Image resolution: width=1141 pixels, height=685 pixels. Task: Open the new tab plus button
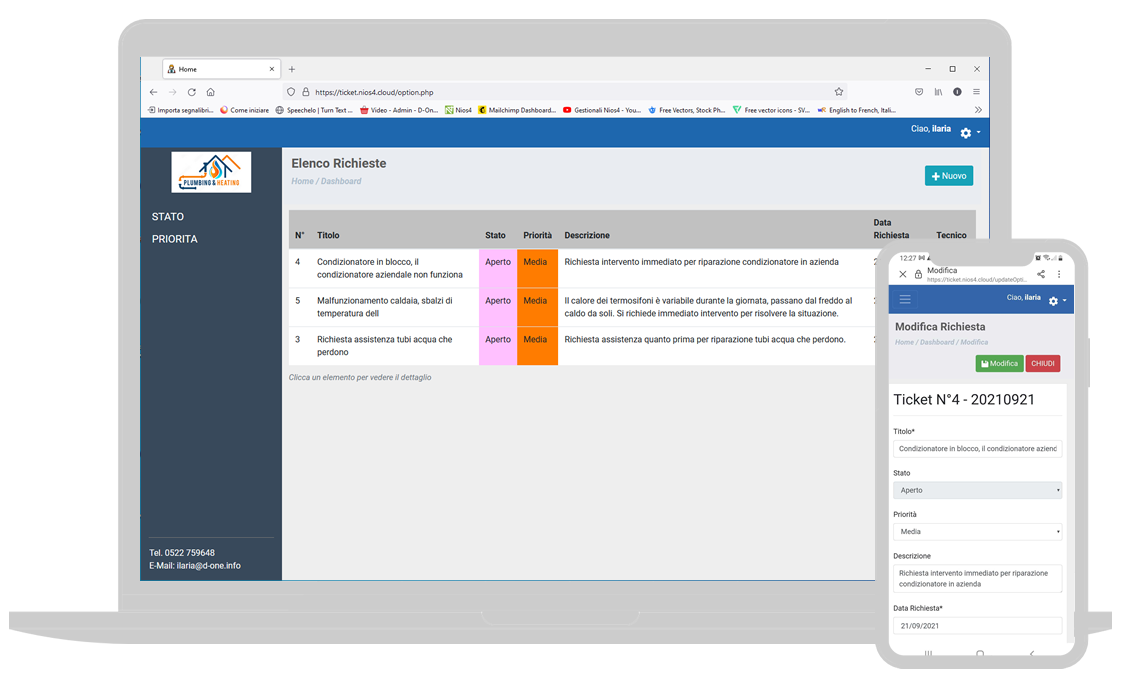[292, 69]
